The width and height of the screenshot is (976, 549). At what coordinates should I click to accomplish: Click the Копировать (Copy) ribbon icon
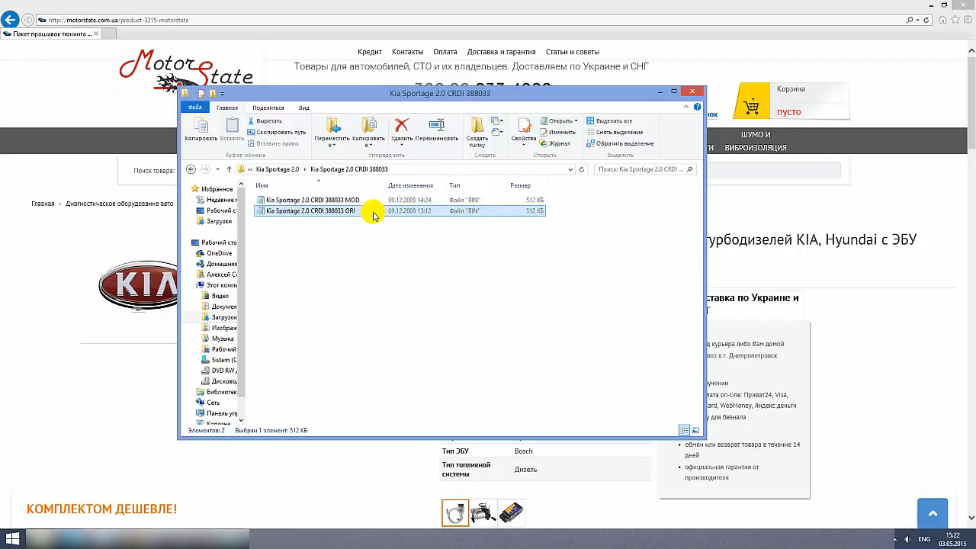click(200, 129)
